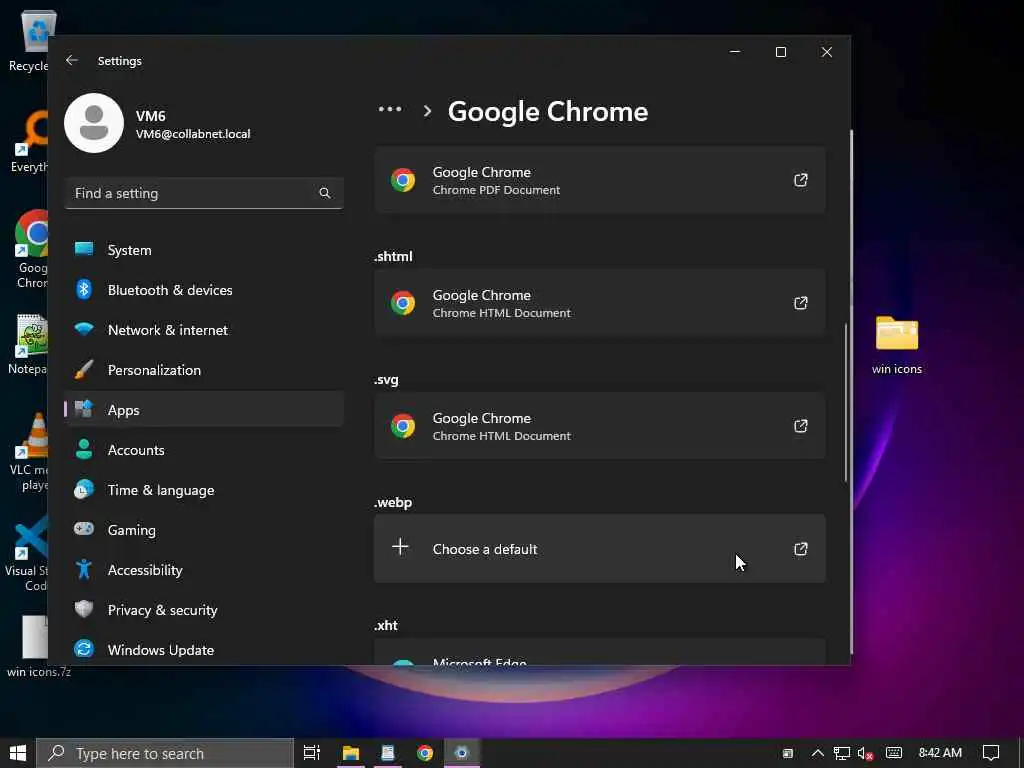The height and width of the screenshot is (768, 1024).
Task: Open Gaming category
Action: tap(204, 530)
